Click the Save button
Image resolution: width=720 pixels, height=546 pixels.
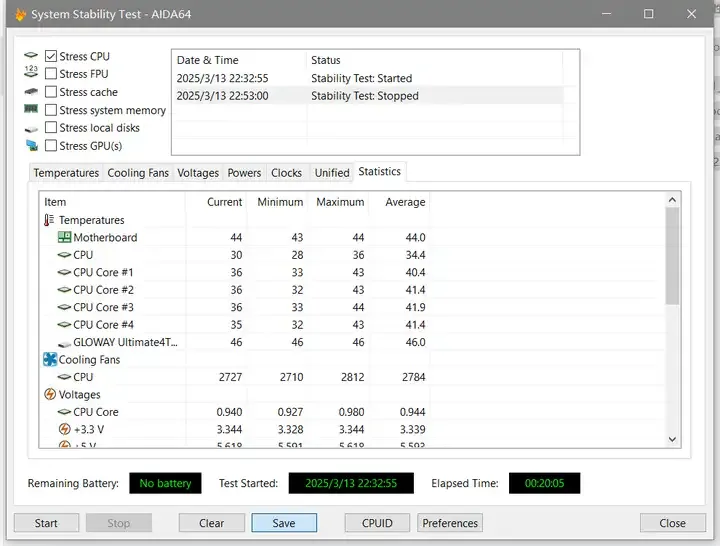click(284, 523)
